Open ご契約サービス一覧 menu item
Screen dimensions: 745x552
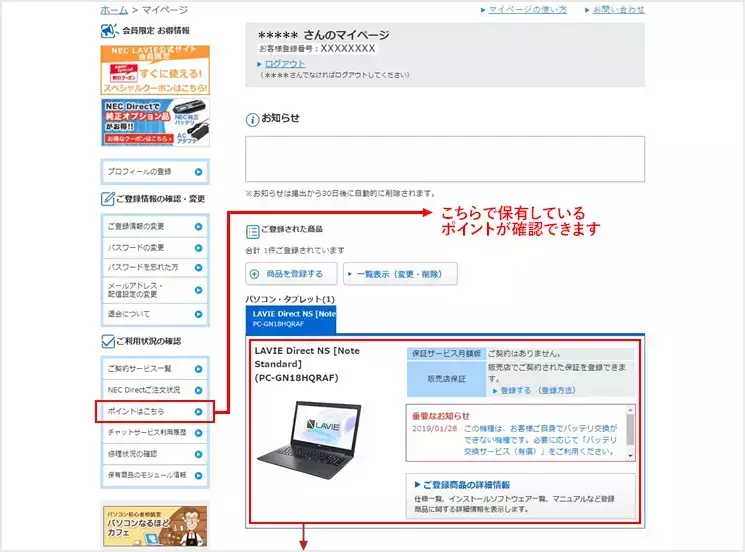click(155, 369)
